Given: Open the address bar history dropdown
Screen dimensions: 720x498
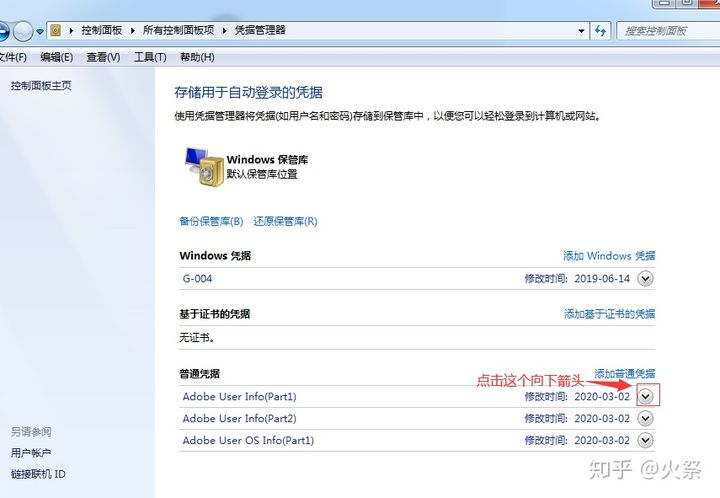Looking at the screenshot, I should pos(581,31).
